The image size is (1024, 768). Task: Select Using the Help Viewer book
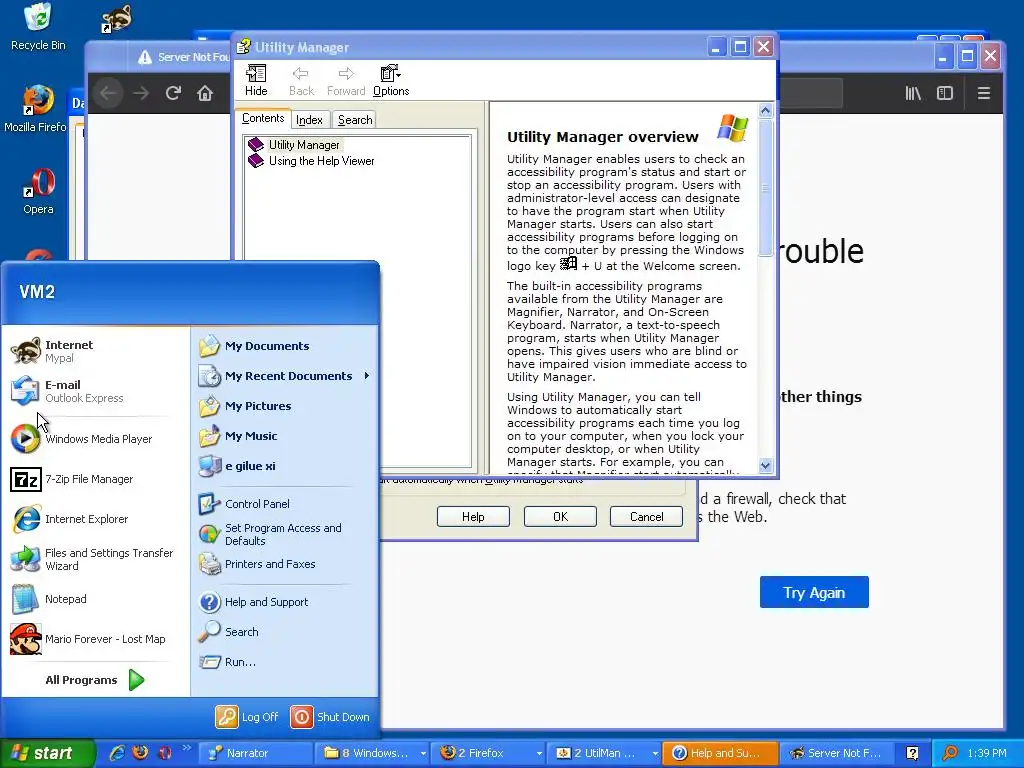pyautogui.click(x=312, y=161)
